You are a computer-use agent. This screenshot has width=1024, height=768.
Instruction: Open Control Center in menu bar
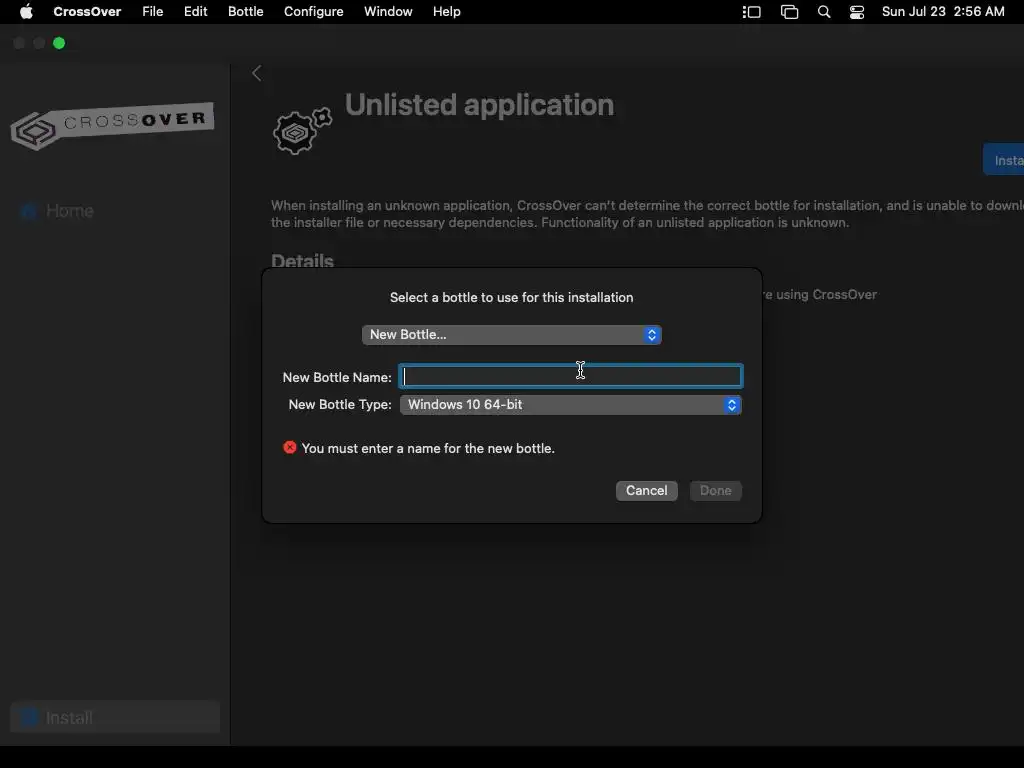tap(857, 12)
